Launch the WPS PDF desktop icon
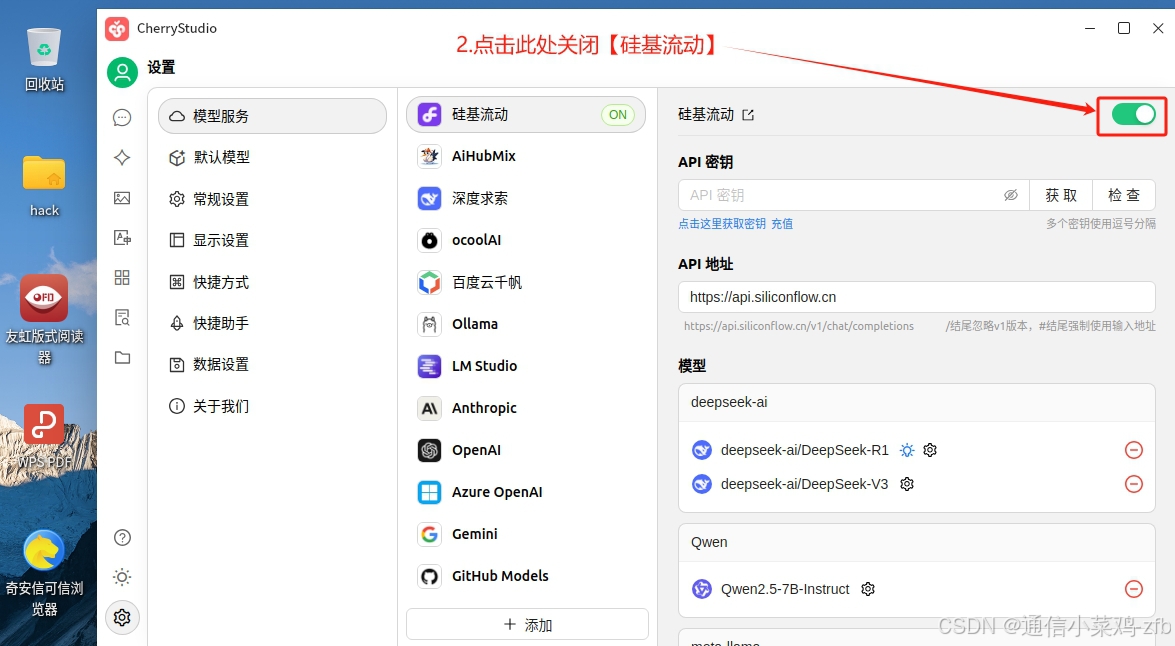1175x646 pixels. (44, 436)
